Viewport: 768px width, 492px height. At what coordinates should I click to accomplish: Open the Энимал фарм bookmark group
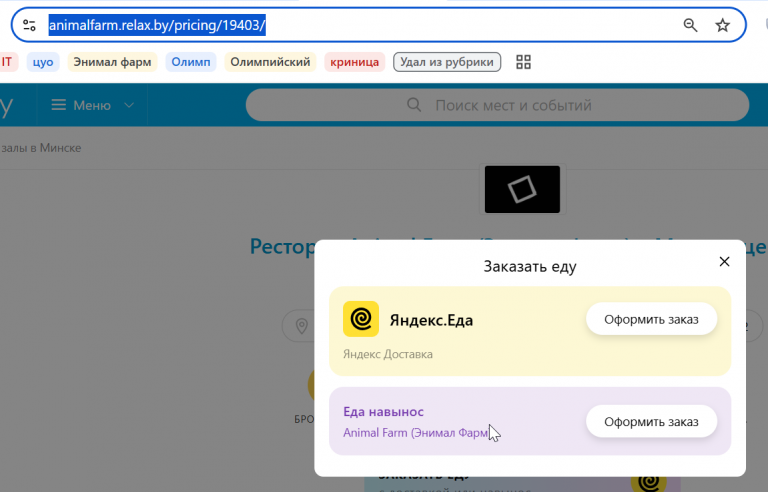click(112, 62)
